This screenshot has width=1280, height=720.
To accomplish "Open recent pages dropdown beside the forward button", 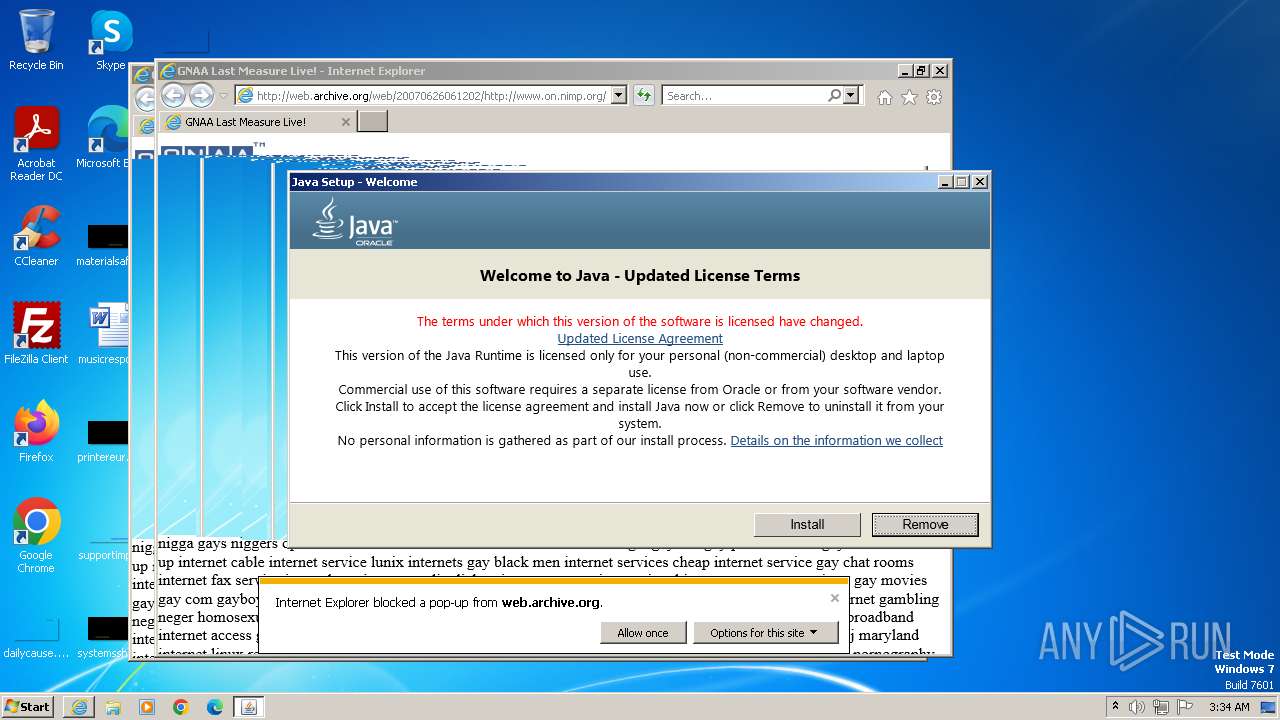I will pos(224,96).
